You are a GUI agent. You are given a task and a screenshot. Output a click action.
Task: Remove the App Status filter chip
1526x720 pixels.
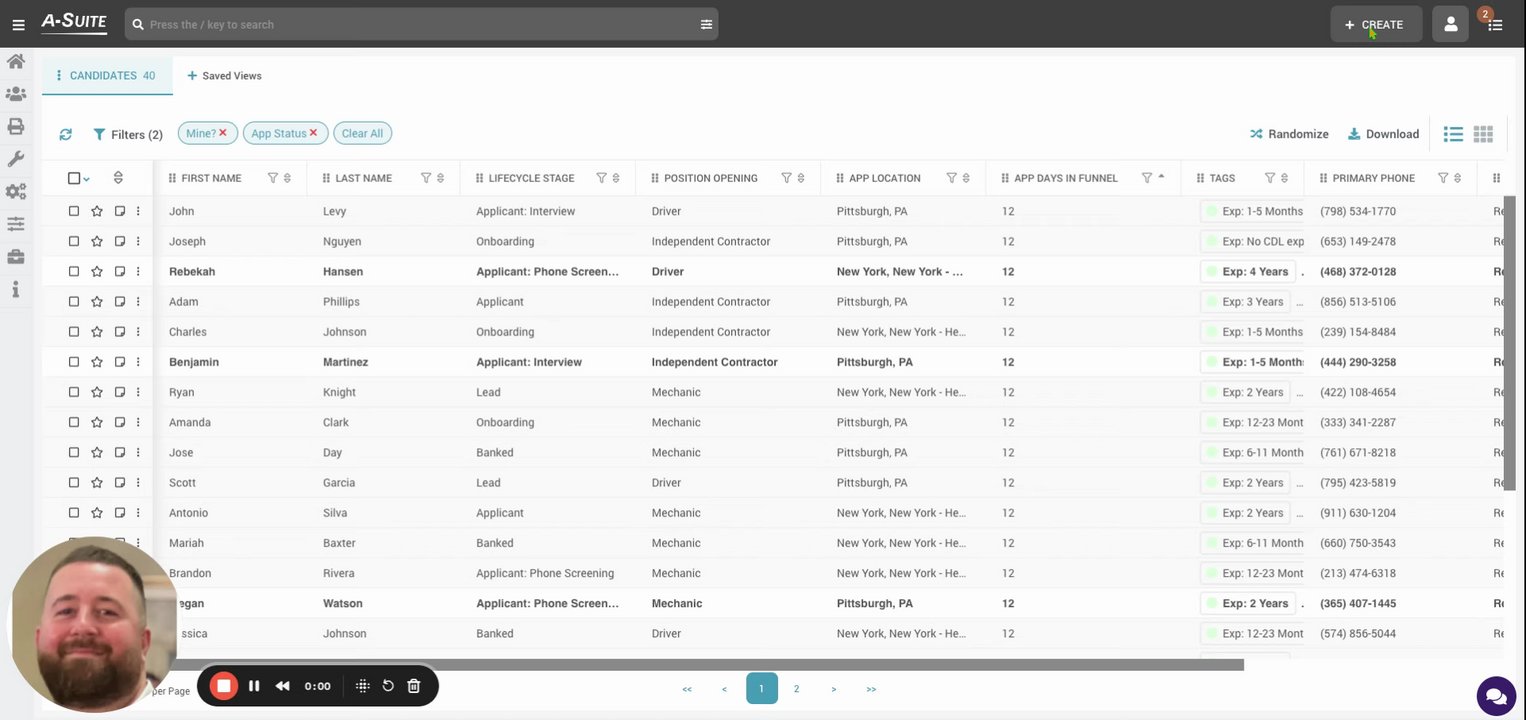pyautogui.click(x=313, y=133)
